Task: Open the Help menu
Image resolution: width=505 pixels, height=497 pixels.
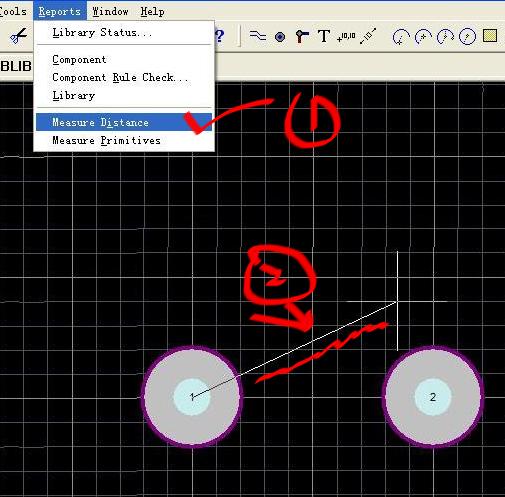Action: (x=152, y=11)
